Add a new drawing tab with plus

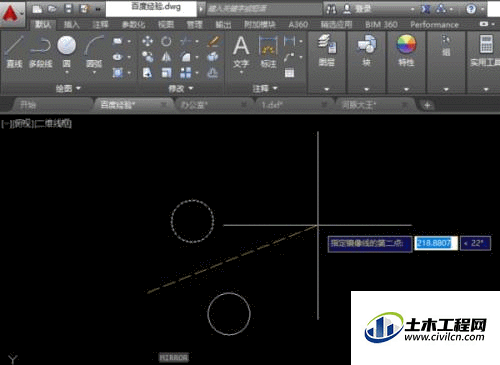tap(427, 106)
